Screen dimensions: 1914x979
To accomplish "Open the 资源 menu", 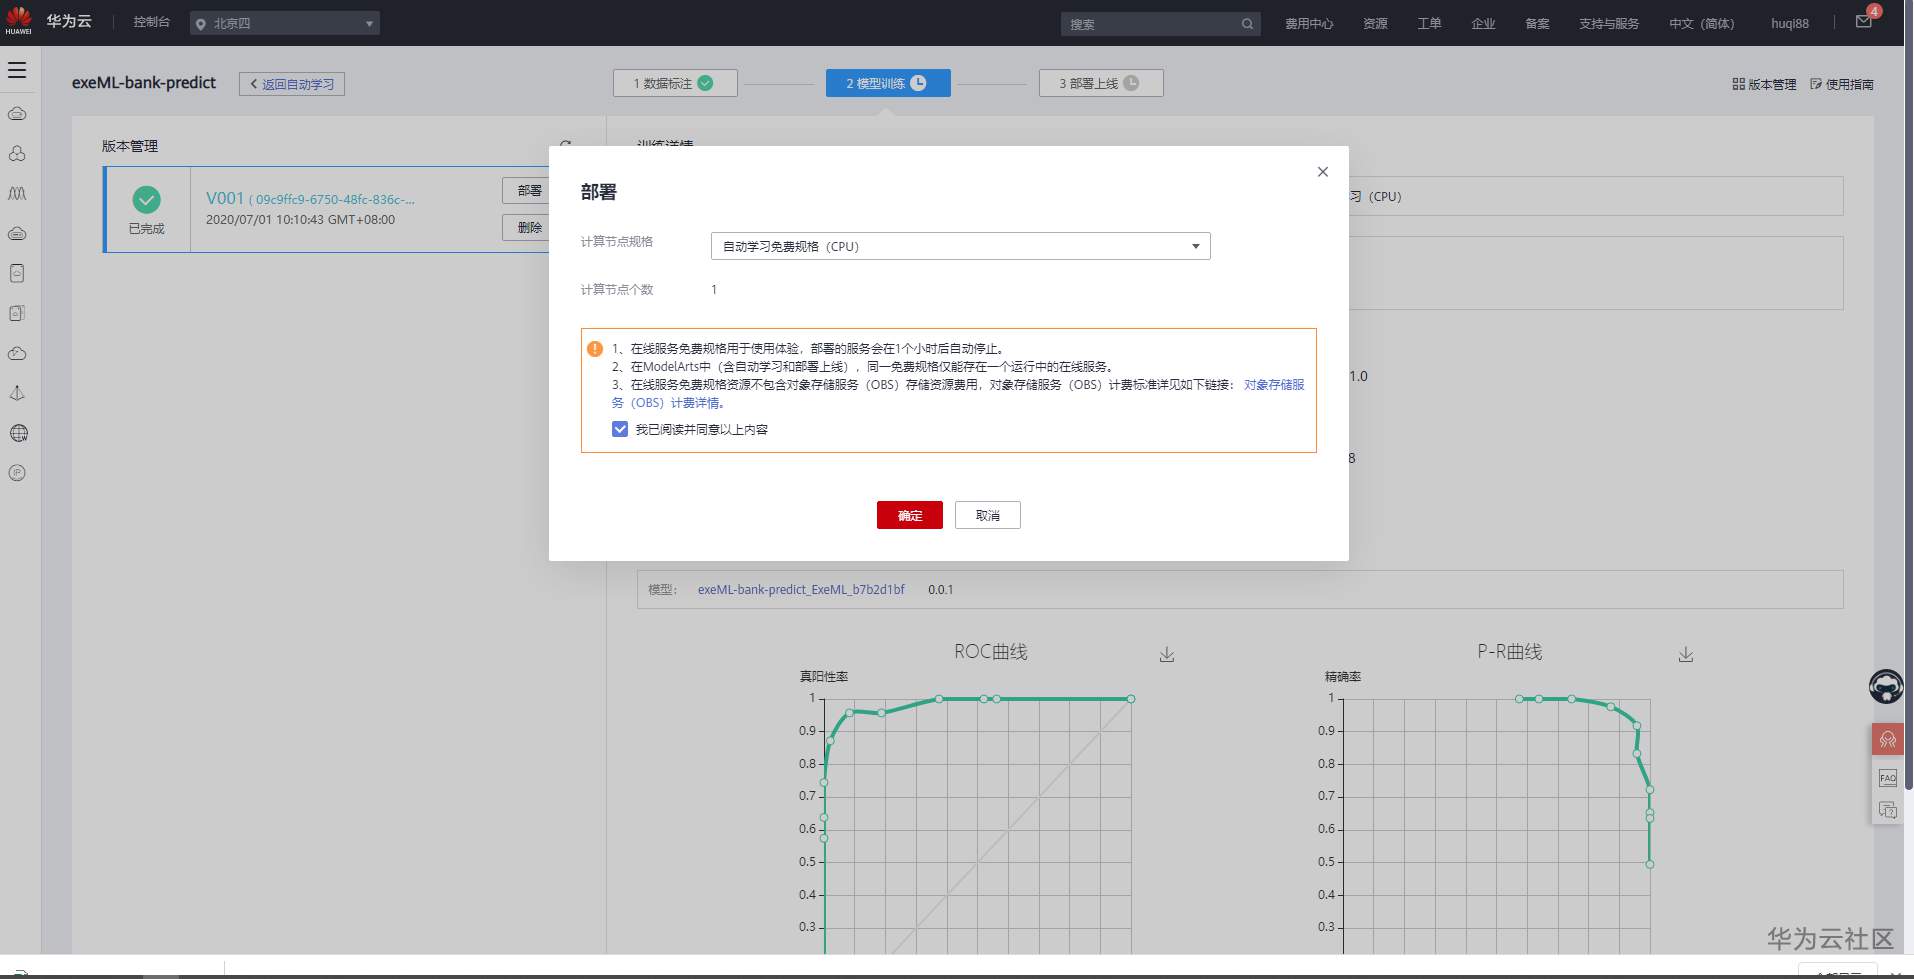I will (1375, 24).
